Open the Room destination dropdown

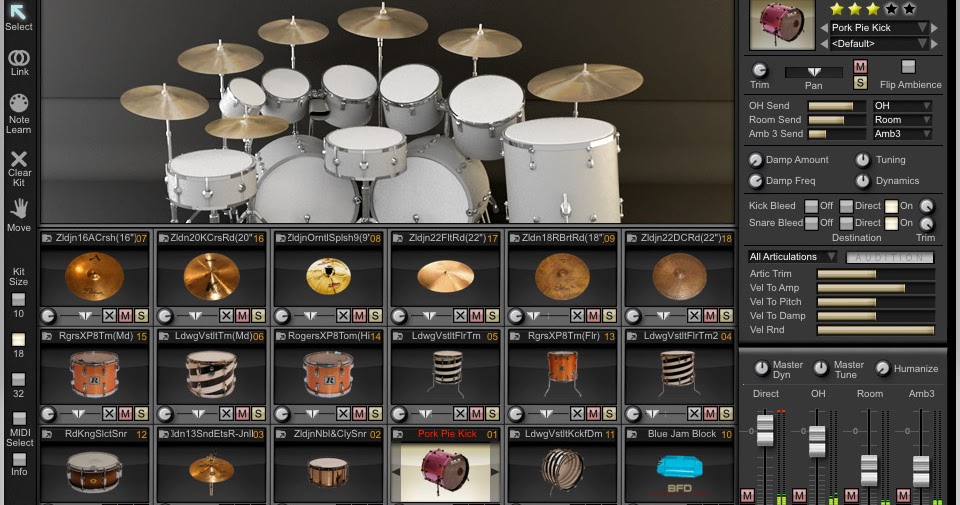click(x=902, y=120)
